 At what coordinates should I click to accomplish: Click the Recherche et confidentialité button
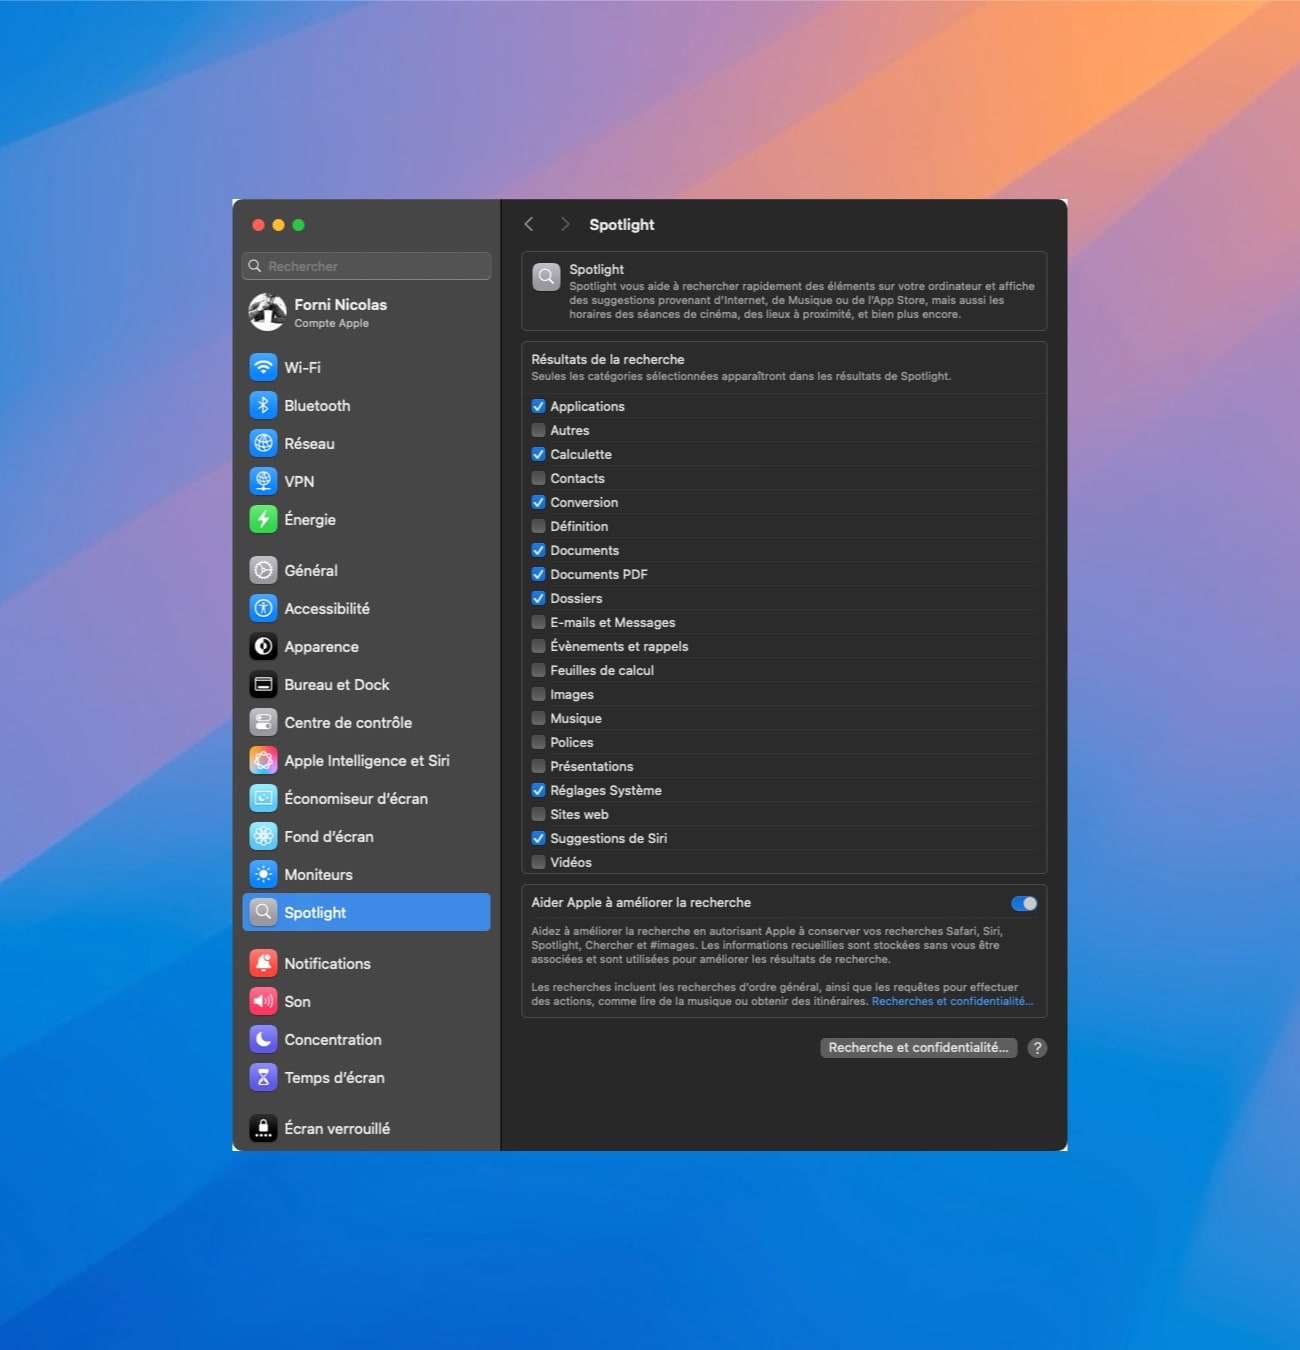tap(918, 1047)
